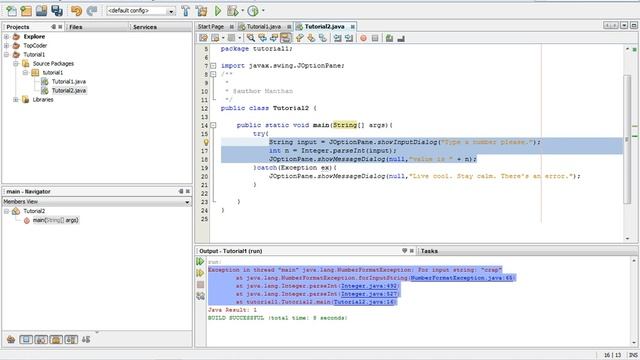Click Stop Macro Recording square icon

375,38
